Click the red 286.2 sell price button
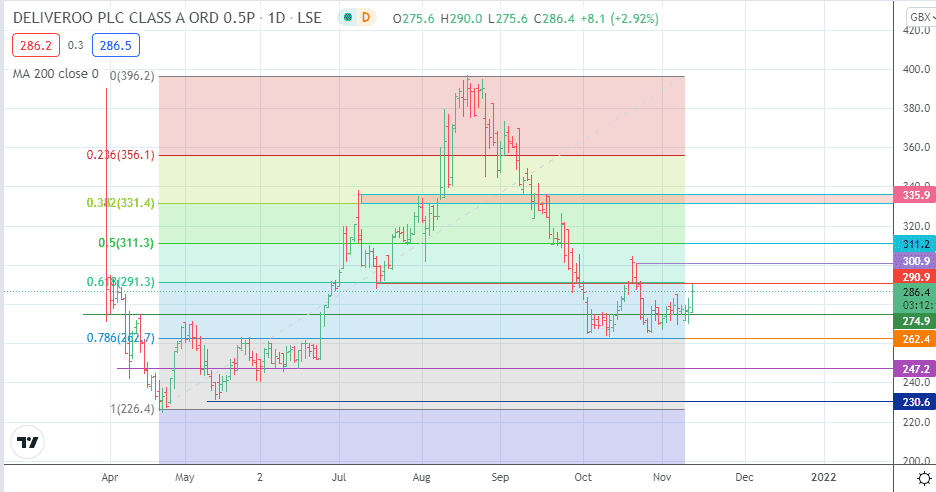 (36, 45)
